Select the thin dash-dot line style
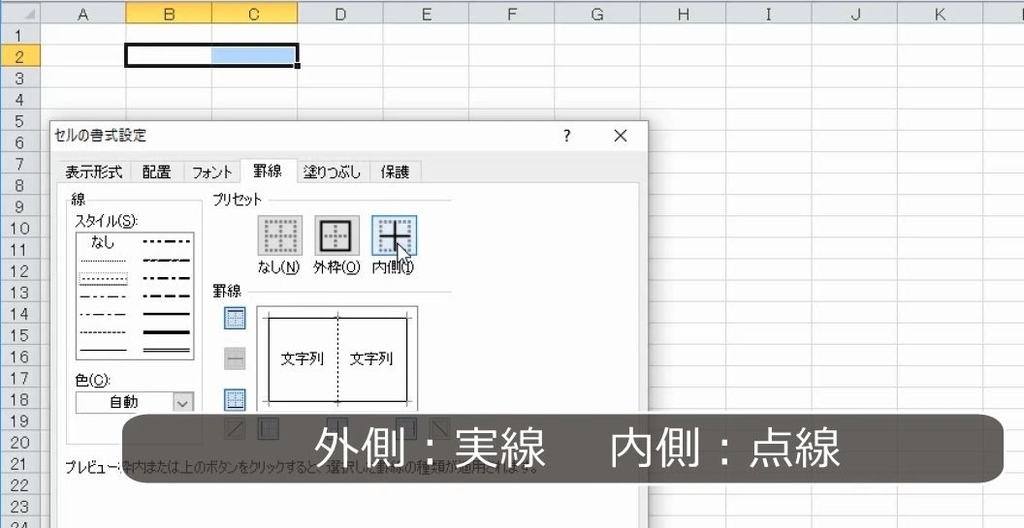The width and height of the screenshot is (1024, 528). click(x=103, y=314)
